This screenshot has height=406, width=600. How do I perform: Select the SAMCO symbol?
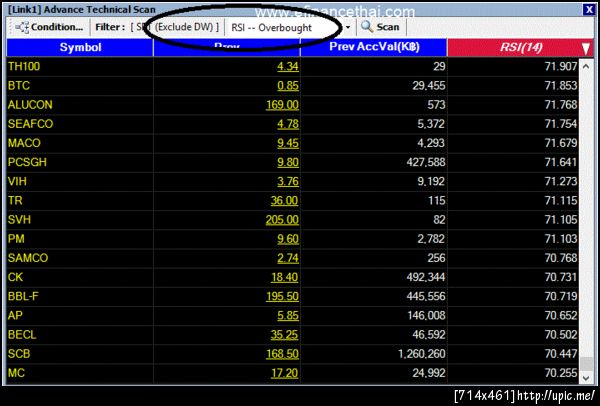[x=28, y=258]
